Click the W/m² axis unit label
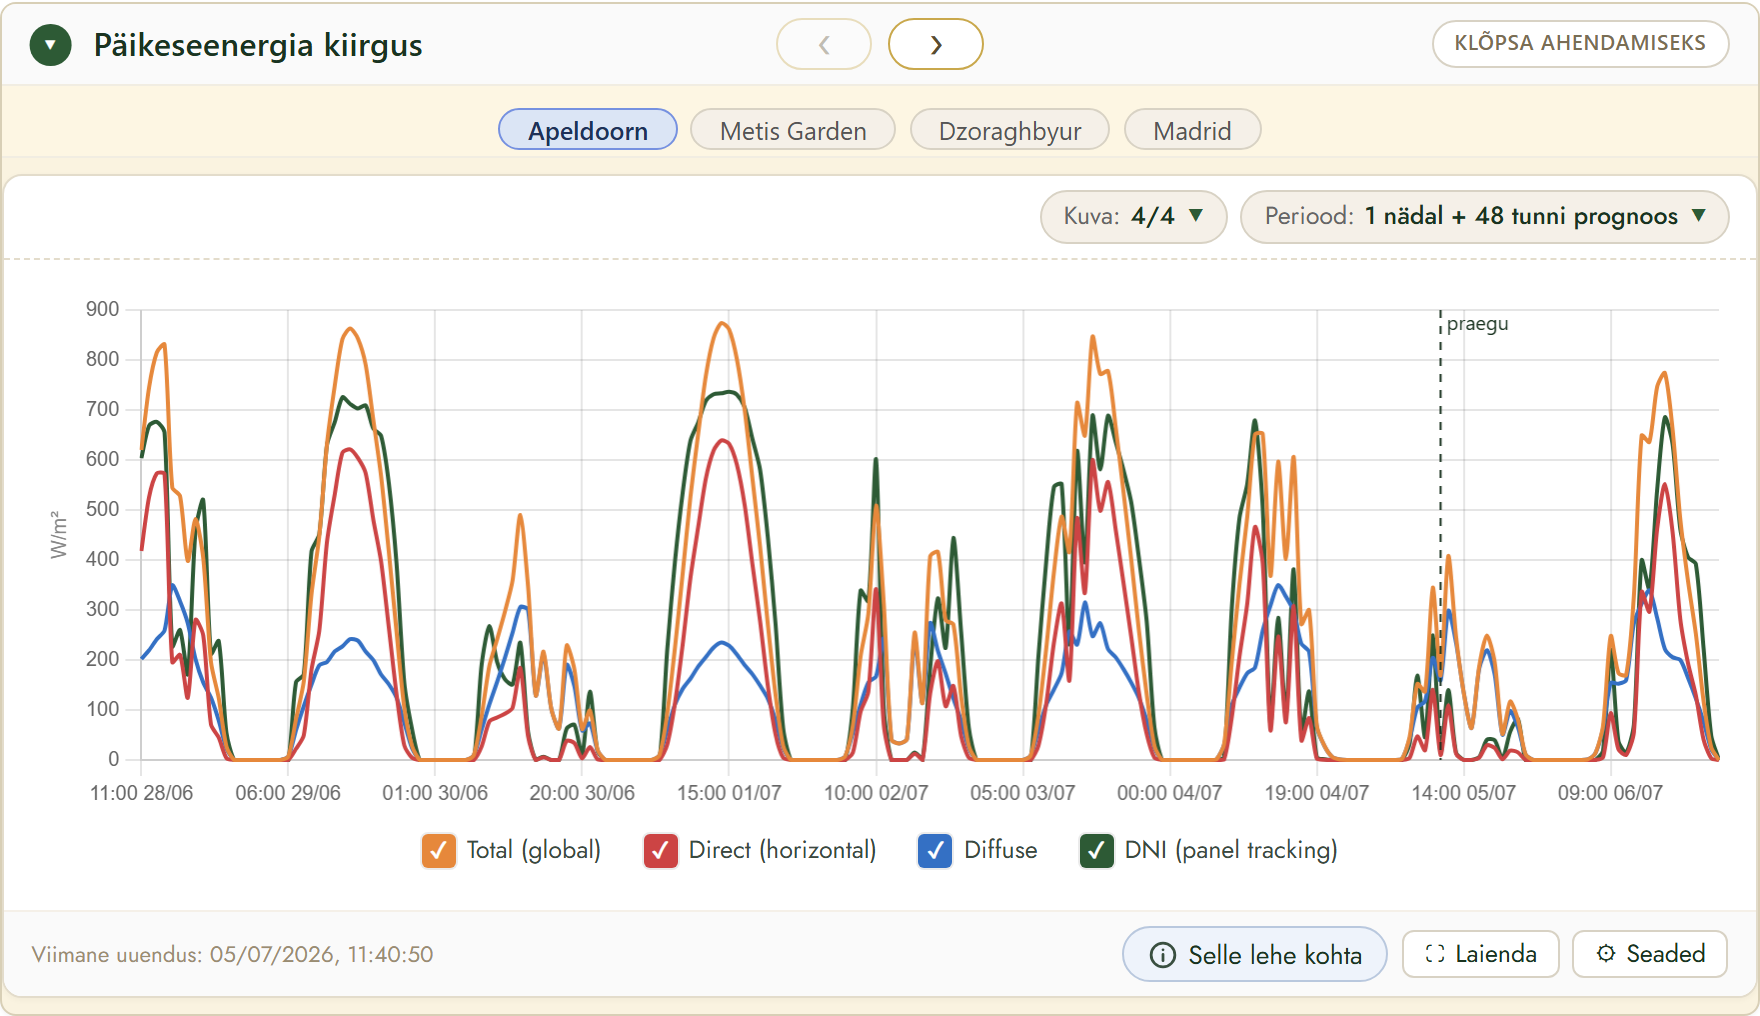The width and height of the screenshot is (1760, 1016). [59, 534]
